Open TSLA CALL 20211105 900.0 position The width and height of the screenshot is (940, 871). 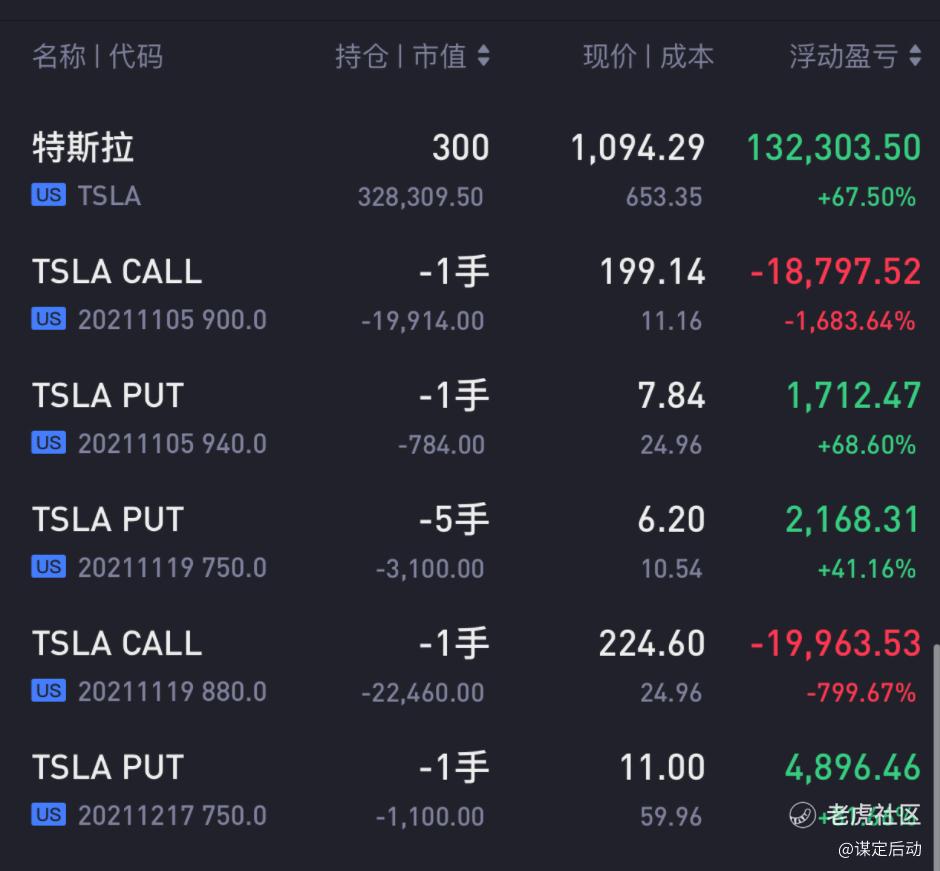[470, 294]
